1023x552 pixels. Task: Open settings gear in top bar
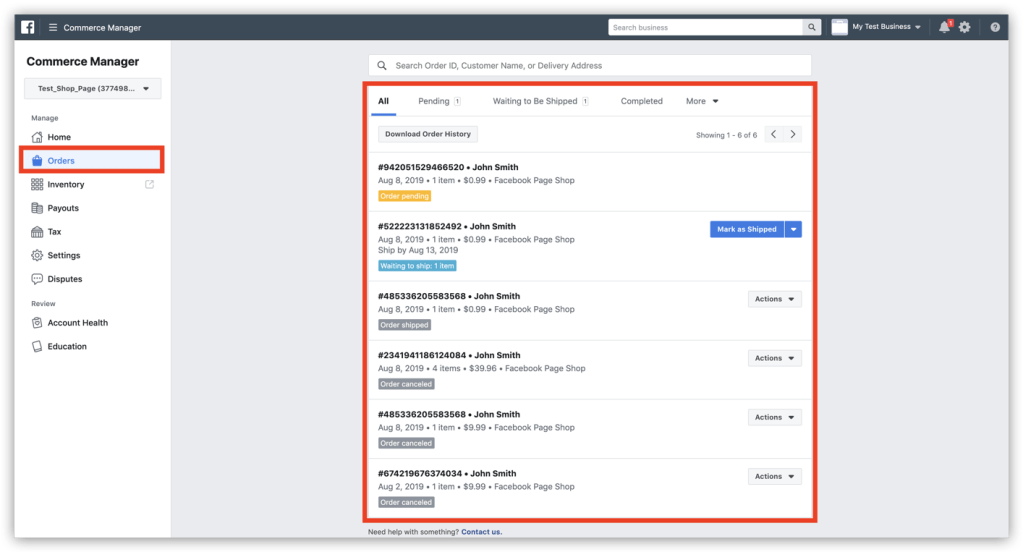[965, 27]
